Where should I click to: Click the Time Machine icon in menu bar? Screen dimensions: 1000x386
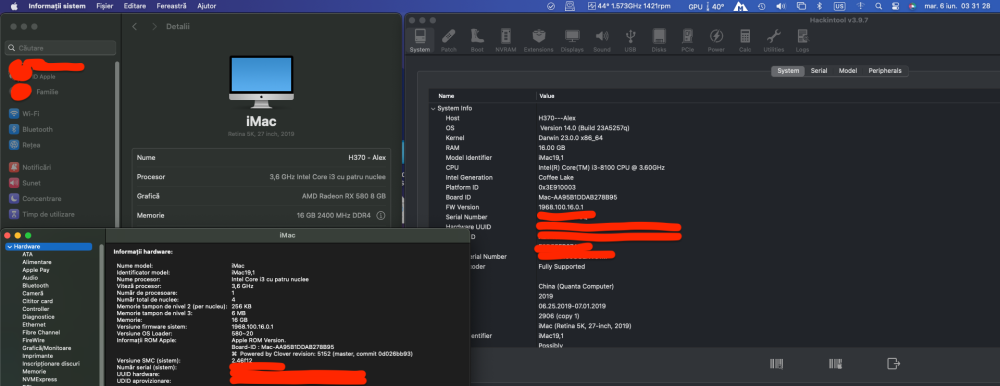coord(761,6)
